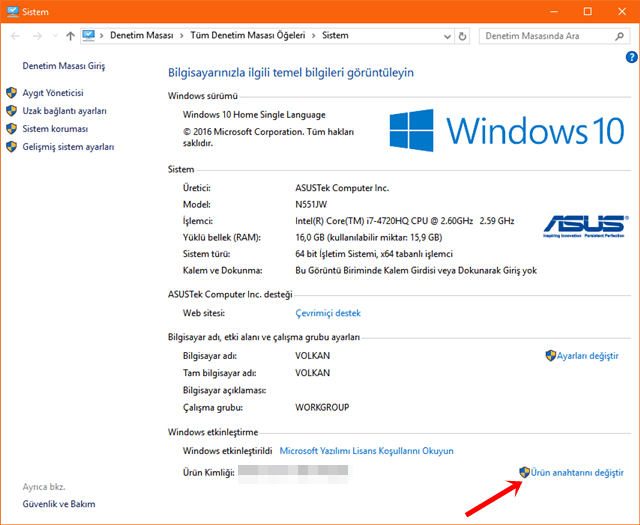Click the Windows 10 logo

click(x=507, y=130)
